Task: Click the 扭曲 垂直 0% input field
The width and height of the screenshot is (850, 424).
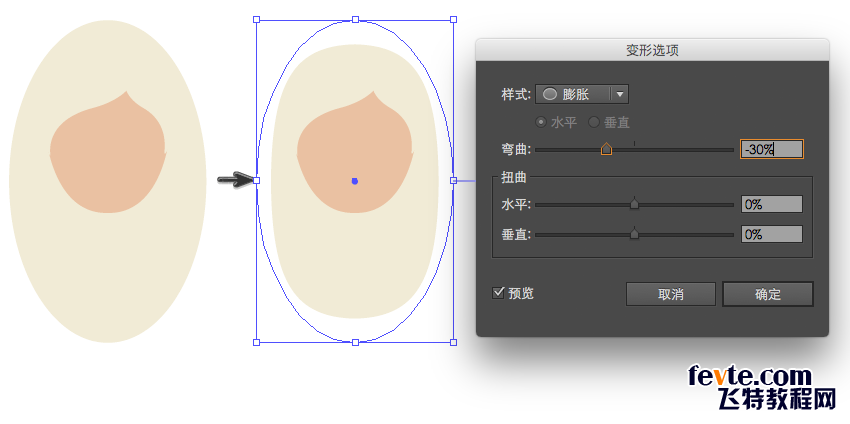Action: [771, 234]
